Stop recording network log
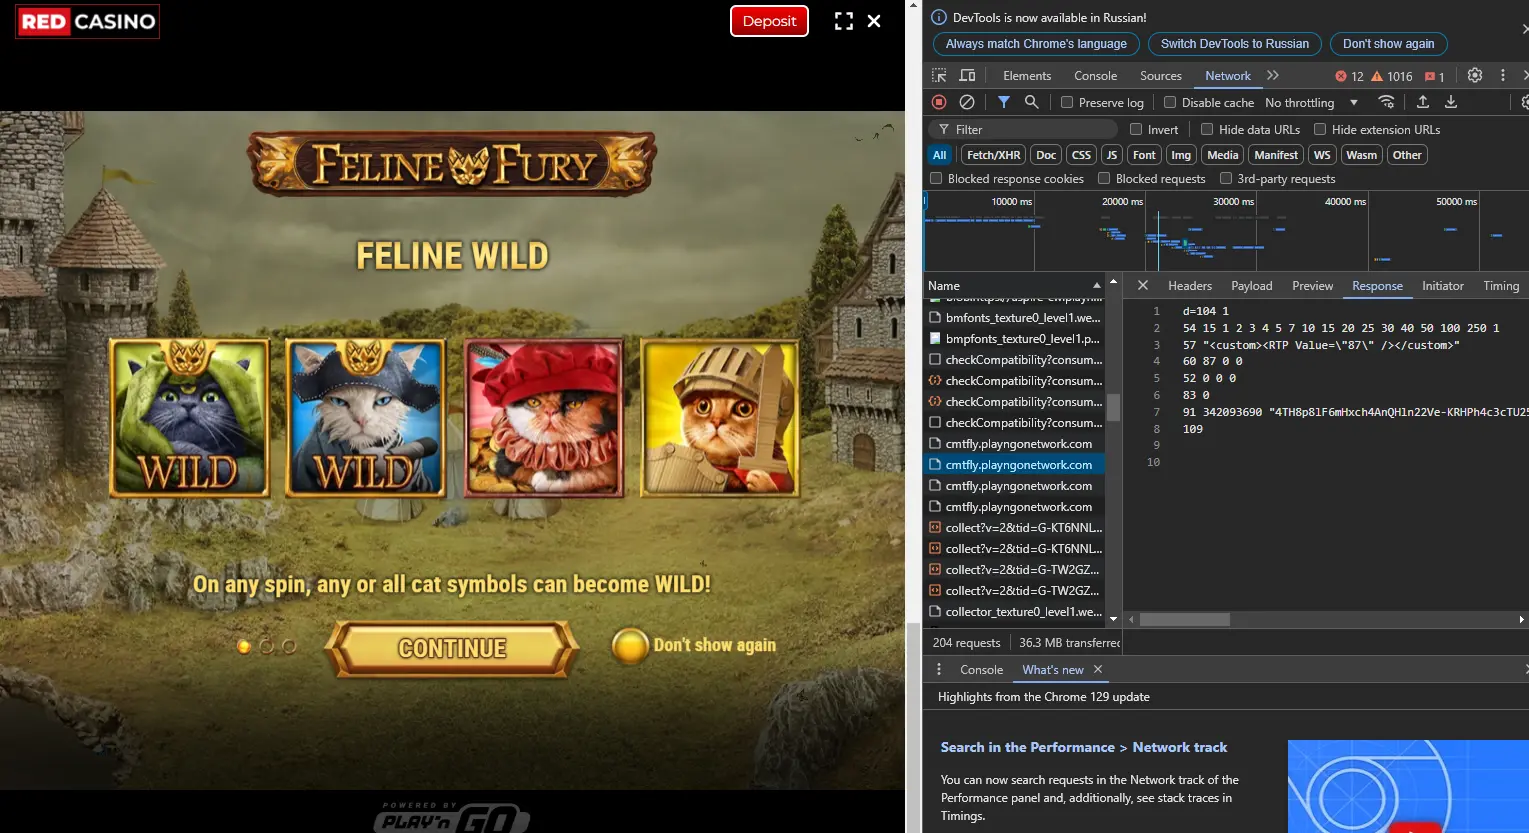This screenshot has width=1529, height=833. (x=939, y=102)
